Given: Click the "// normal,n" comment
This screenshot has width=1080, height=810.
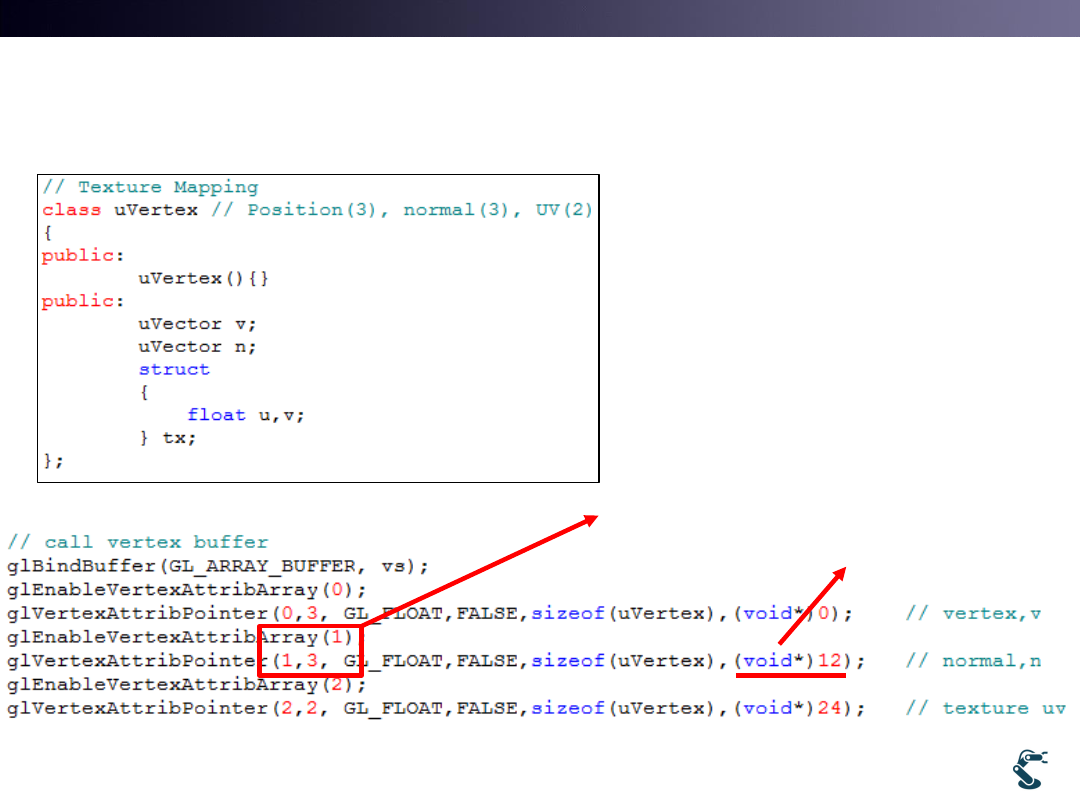Looking at the screenshot, I should click(973, 661).
